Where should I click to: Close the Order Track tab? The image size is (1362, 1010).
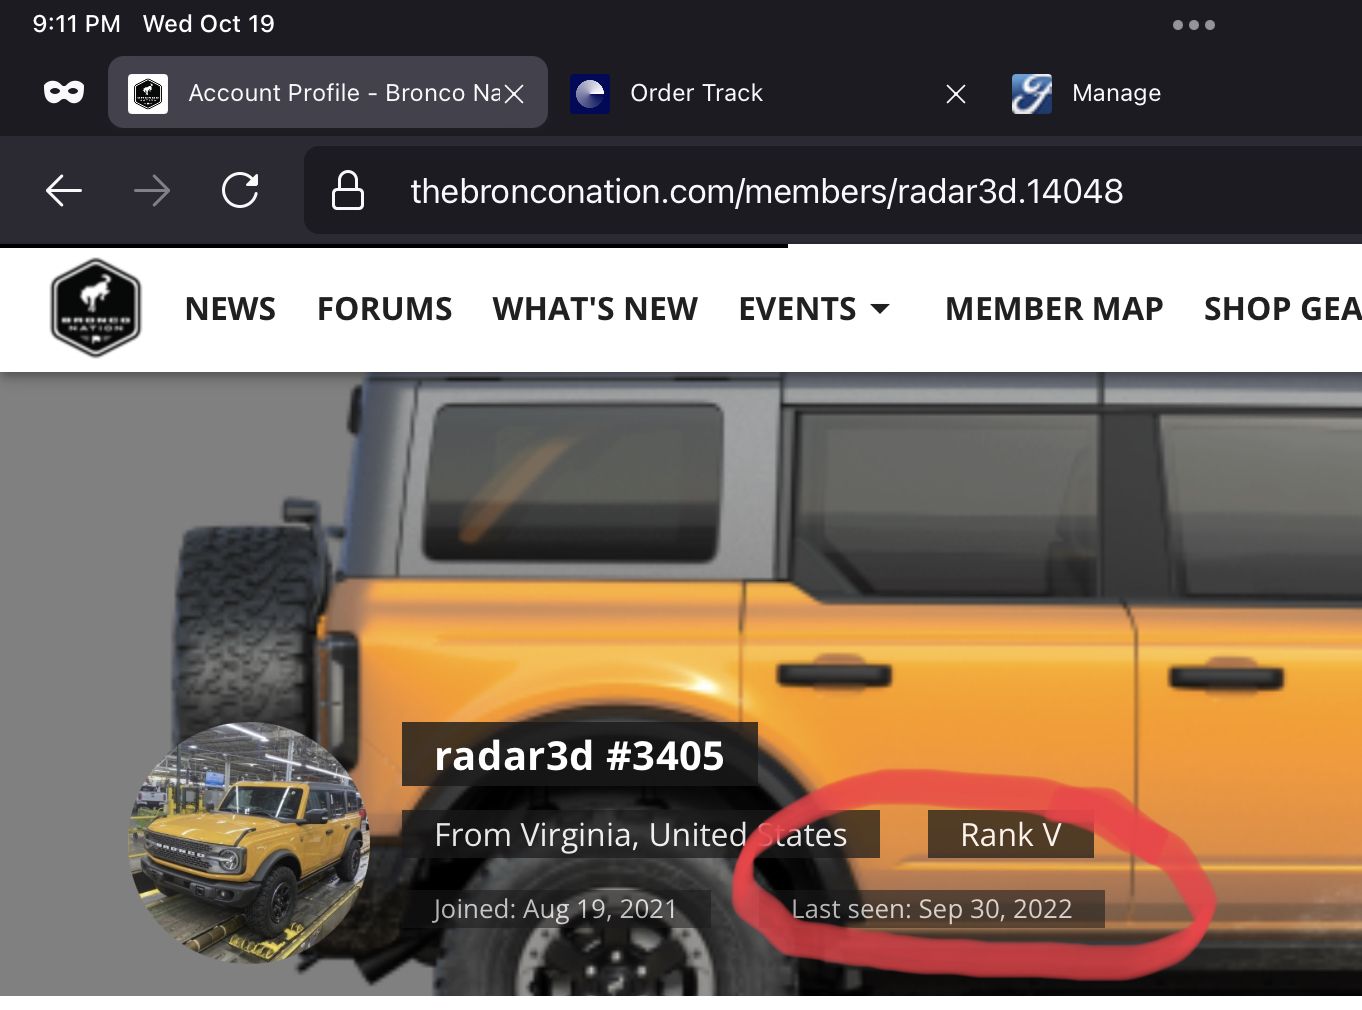pyautogui.click(x=956, y=94)
